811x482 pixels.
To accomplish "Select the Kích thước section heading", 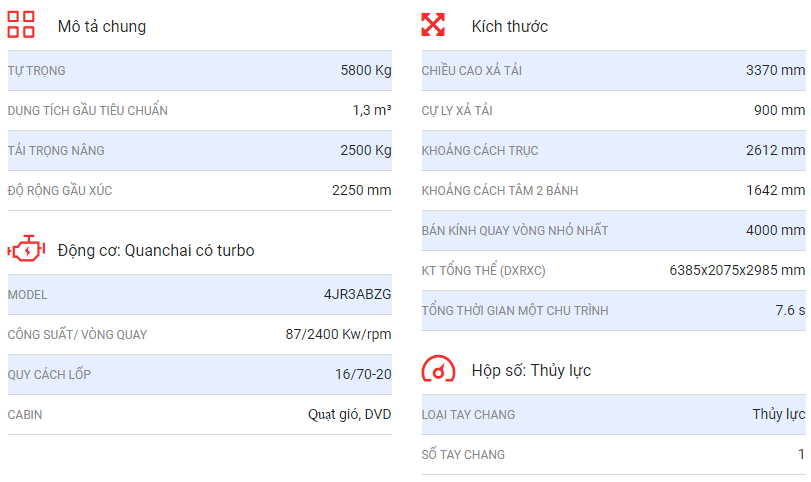I will tap(509, 26).
